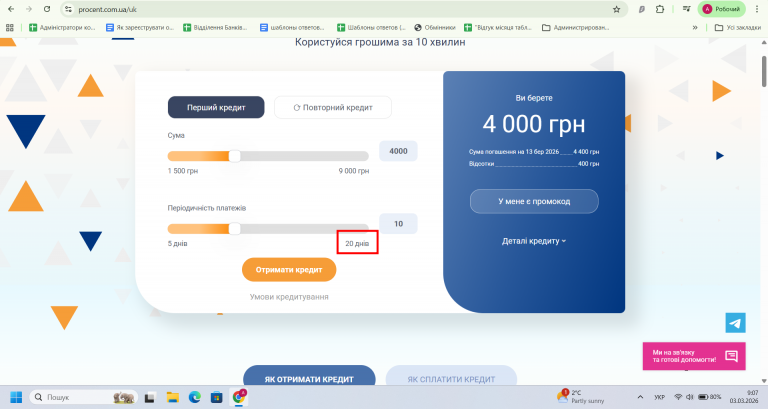Open Усі закладки folder
This screenshot has width=768, height=409.
(738, 27)
